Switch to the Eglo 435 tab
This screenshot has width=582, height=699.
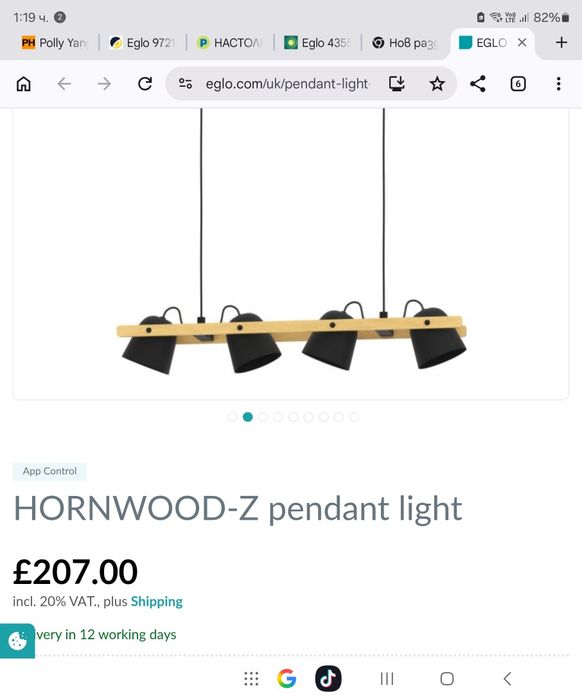(x=317, y=43)
